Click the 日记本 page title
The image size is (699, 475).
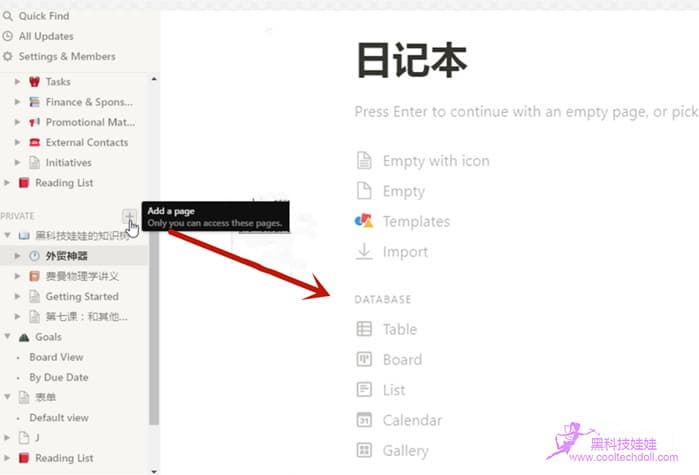(412, 60)
